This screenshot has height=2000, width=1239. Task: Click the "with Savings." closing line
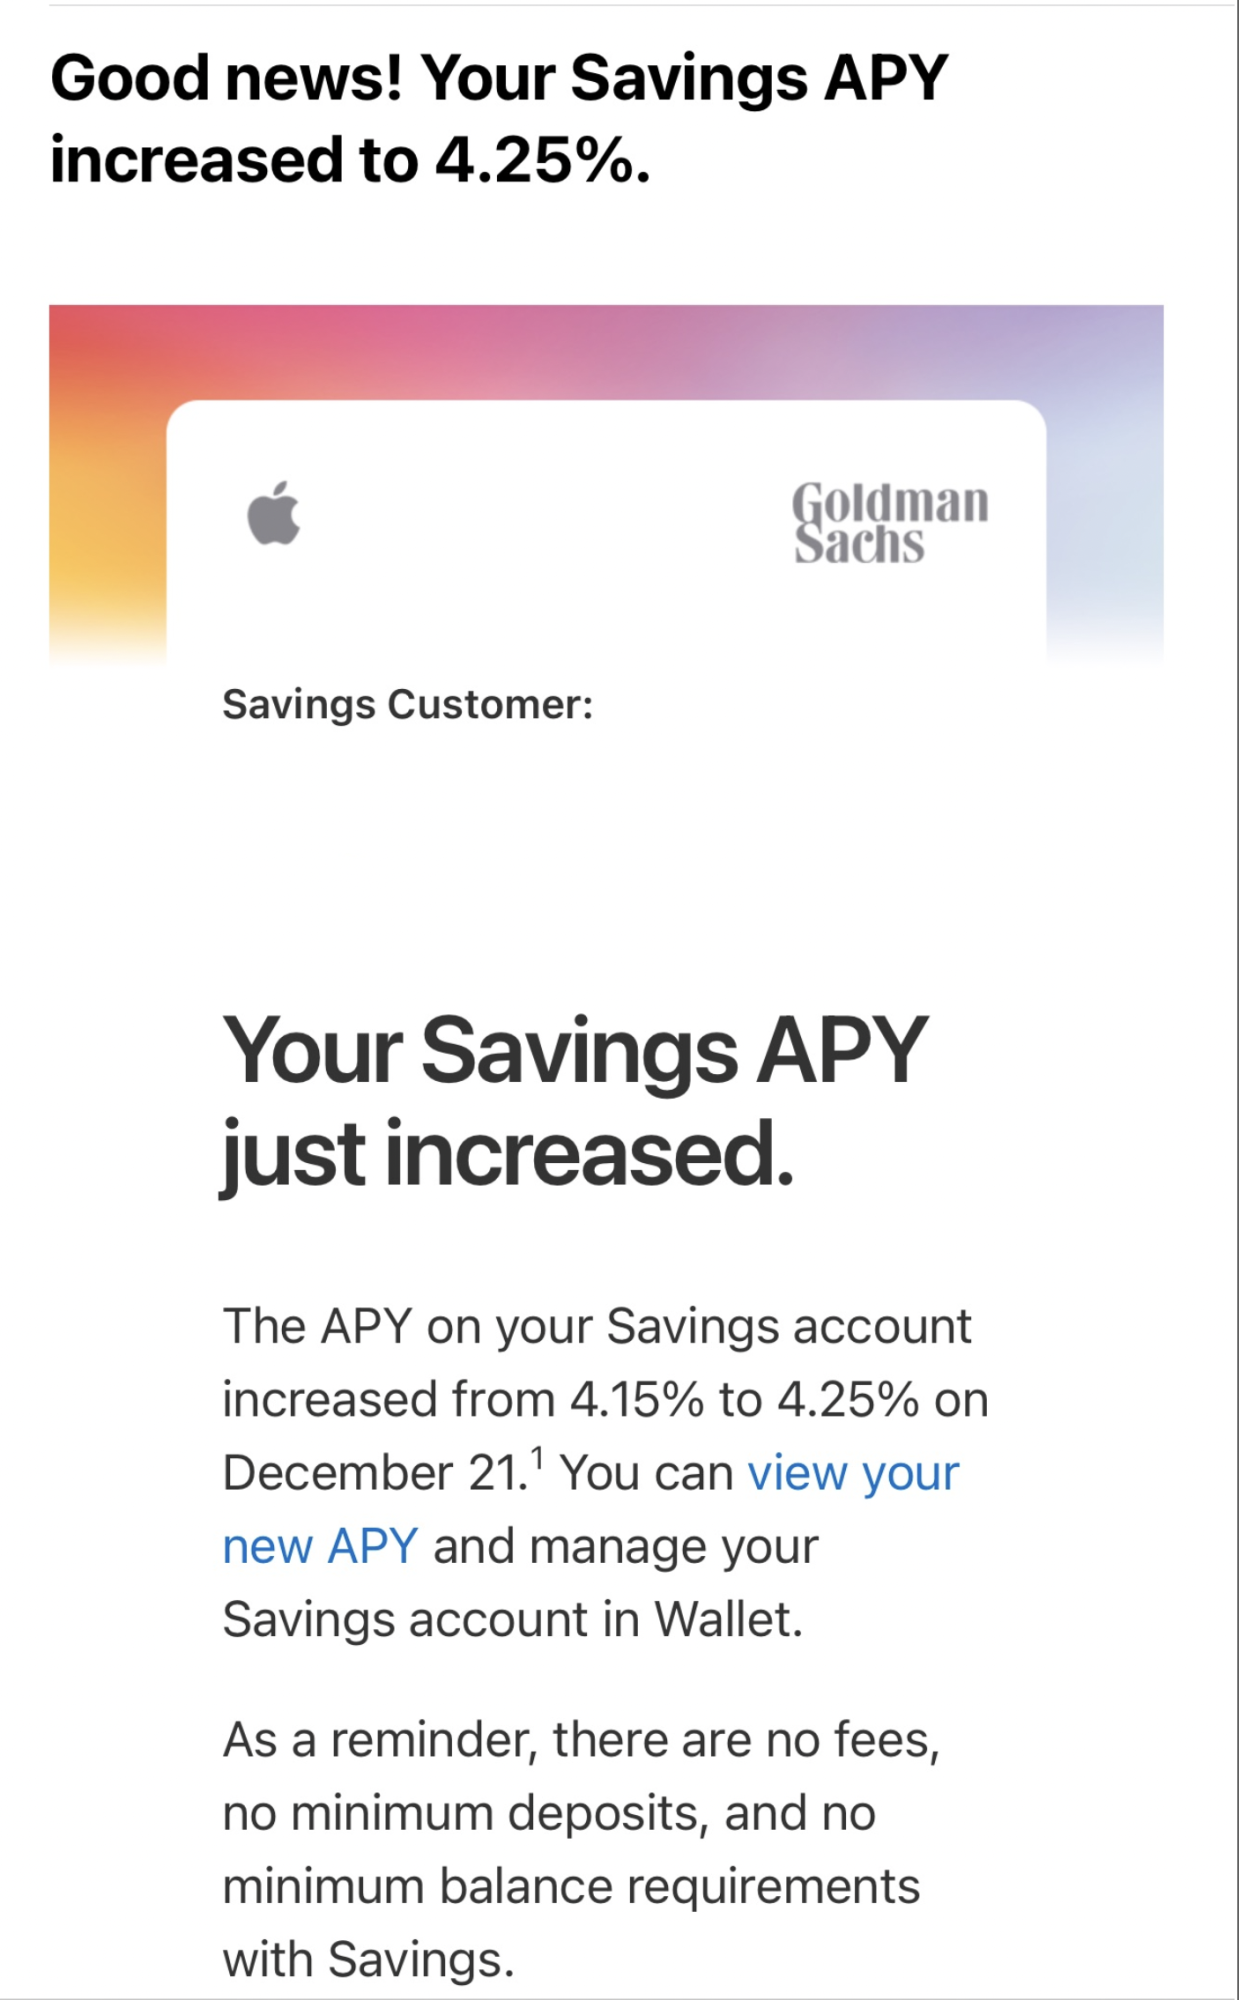pyautogui.click(x=368, y=1960)
